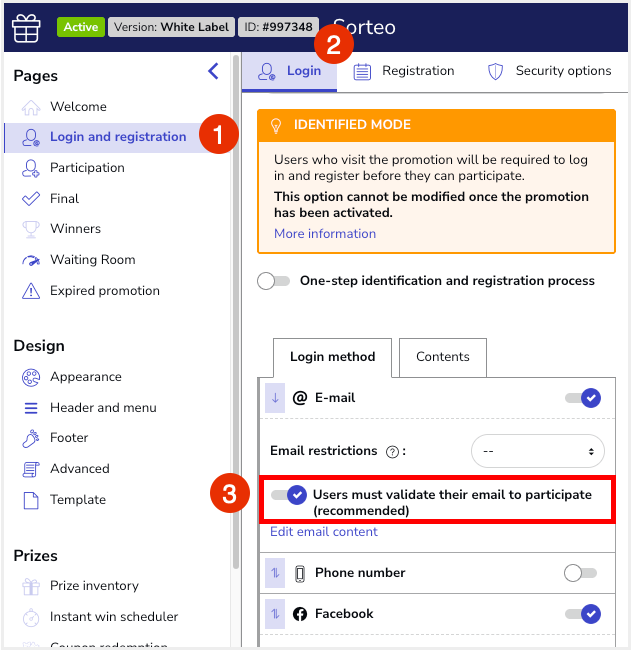Click the phone device icon
The image size is (631, 651).
tap(300, 574)
